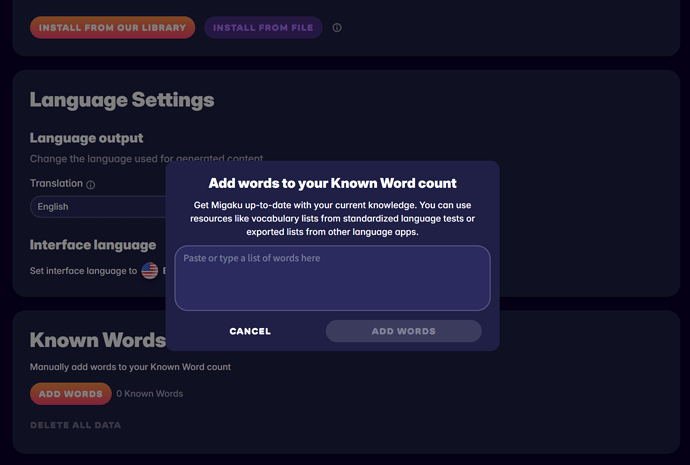This screenshot has height=465, width=690.
Task: Select the US flag interface language icon
Action: point(150,271)
